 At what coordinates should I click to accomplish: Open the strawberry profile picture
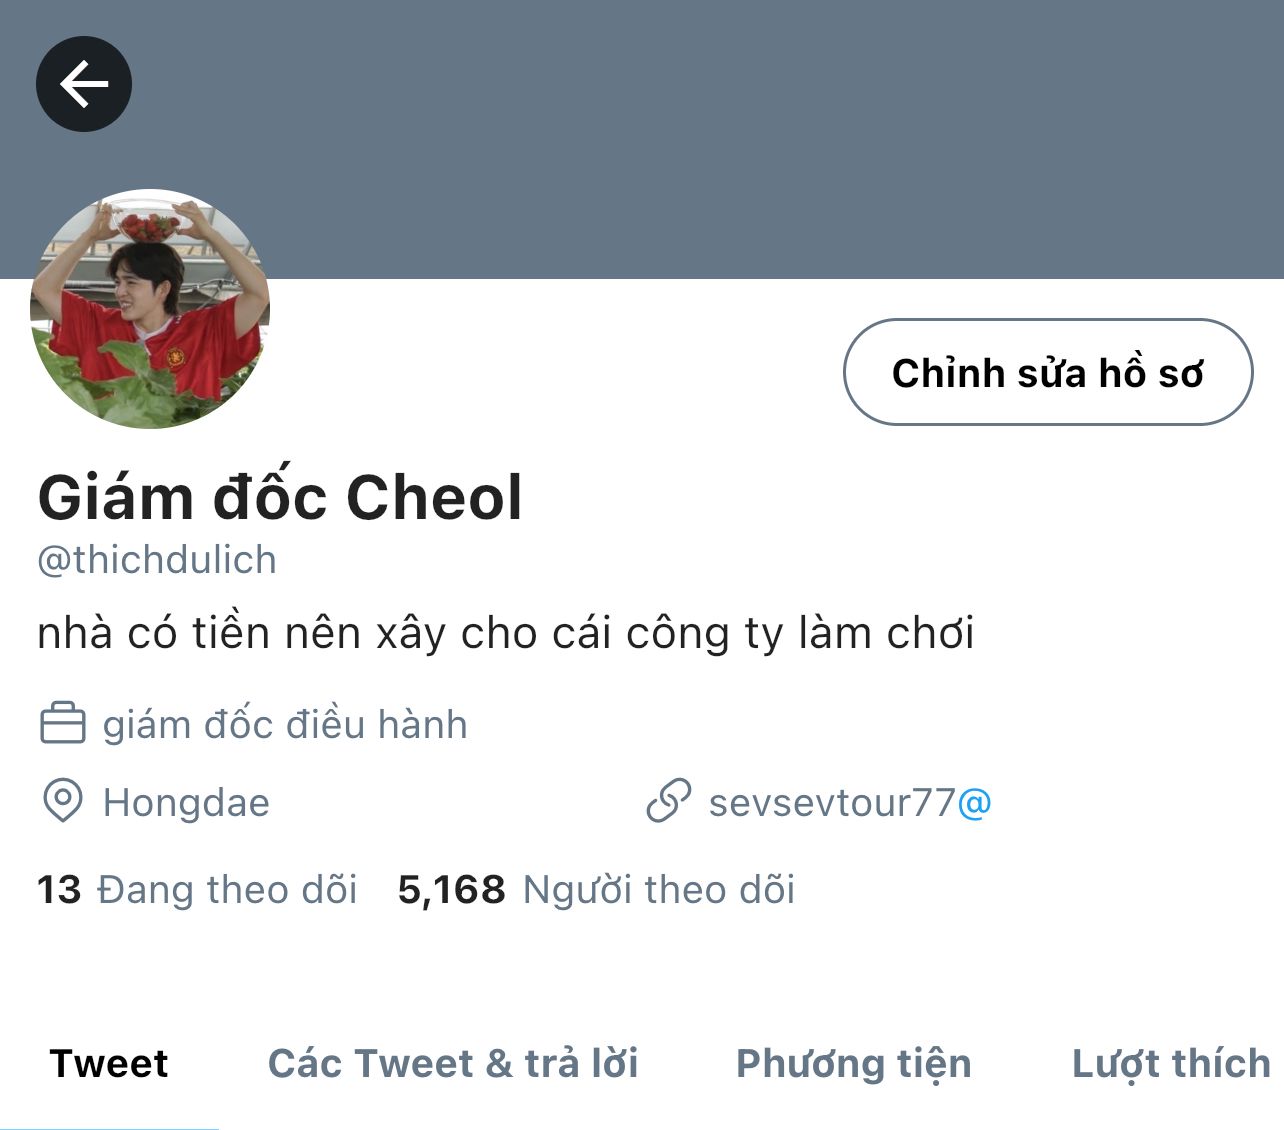[150, 309]
